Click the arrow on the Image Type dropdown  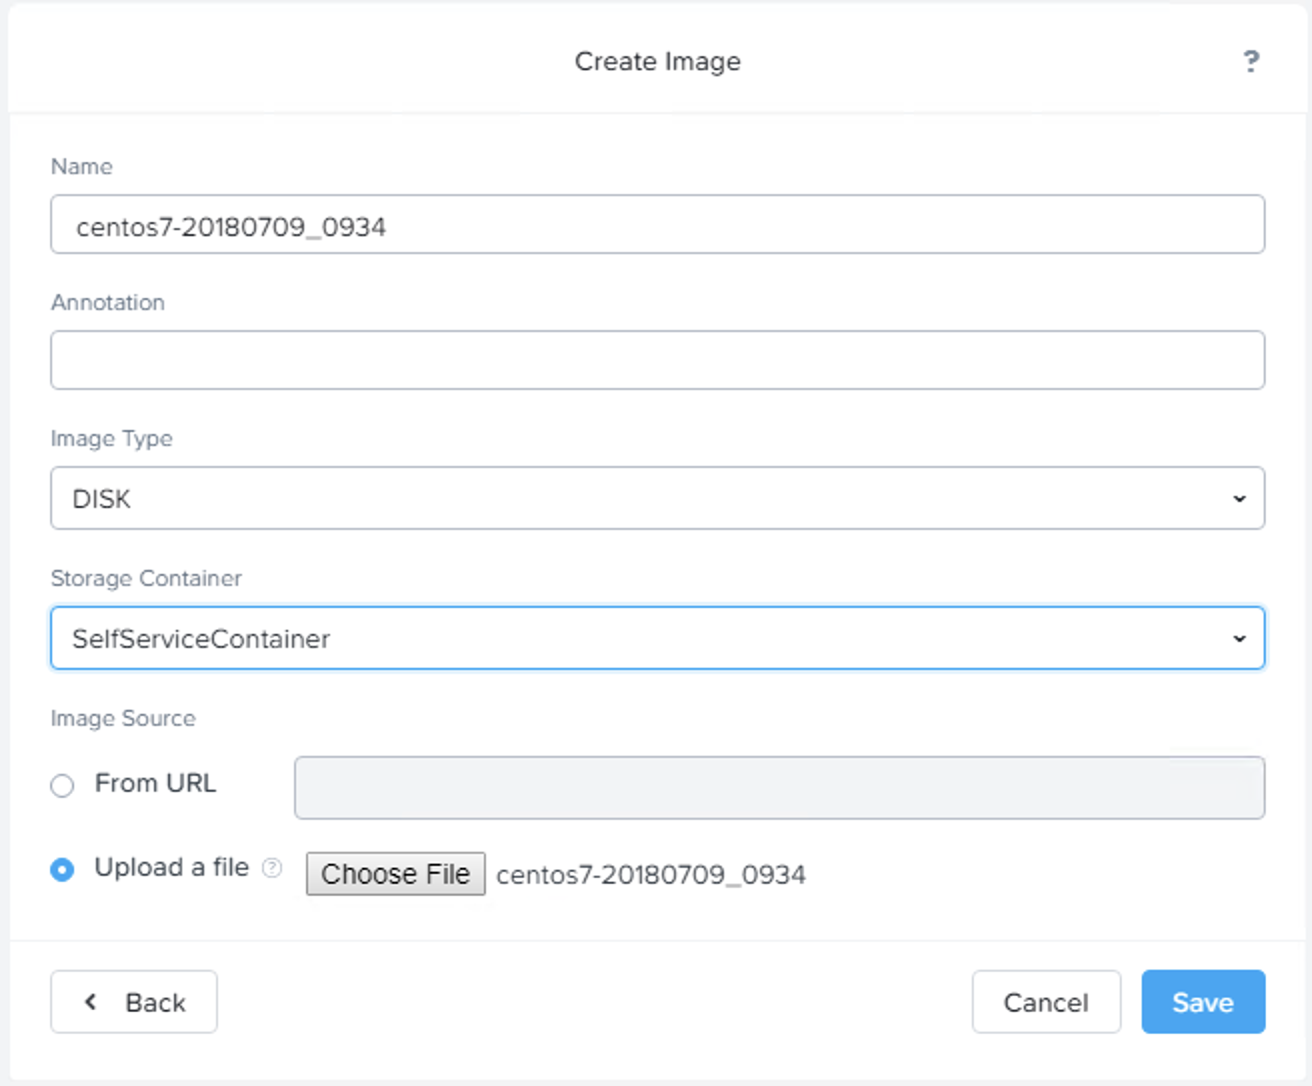click(1239, 498)
